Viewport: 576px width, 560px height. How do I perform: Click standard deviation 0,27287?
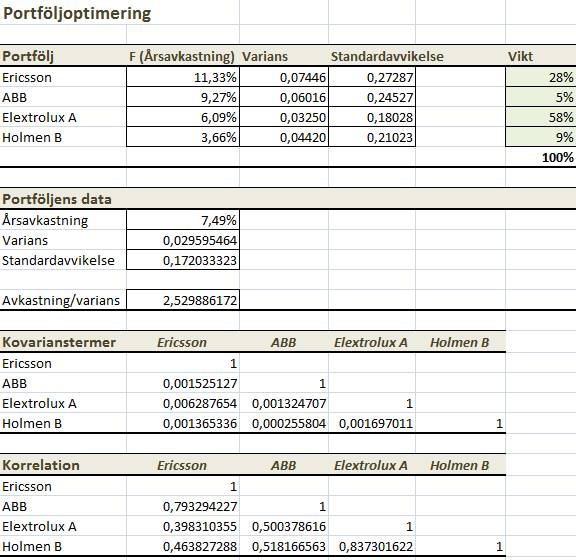tap(372, 77)
